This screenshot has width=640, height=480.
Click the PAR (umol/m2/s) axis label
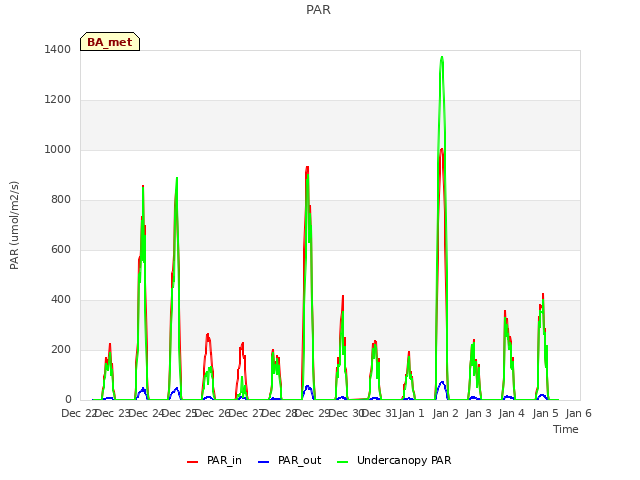click(x=14, y=225)
